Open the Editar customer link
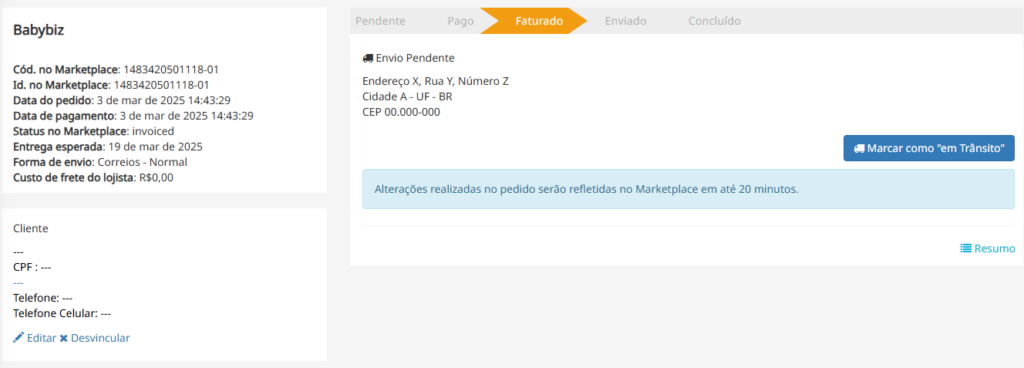This screenshot has height=368, width=1024. pyautogui.click(x=41, y=338)
